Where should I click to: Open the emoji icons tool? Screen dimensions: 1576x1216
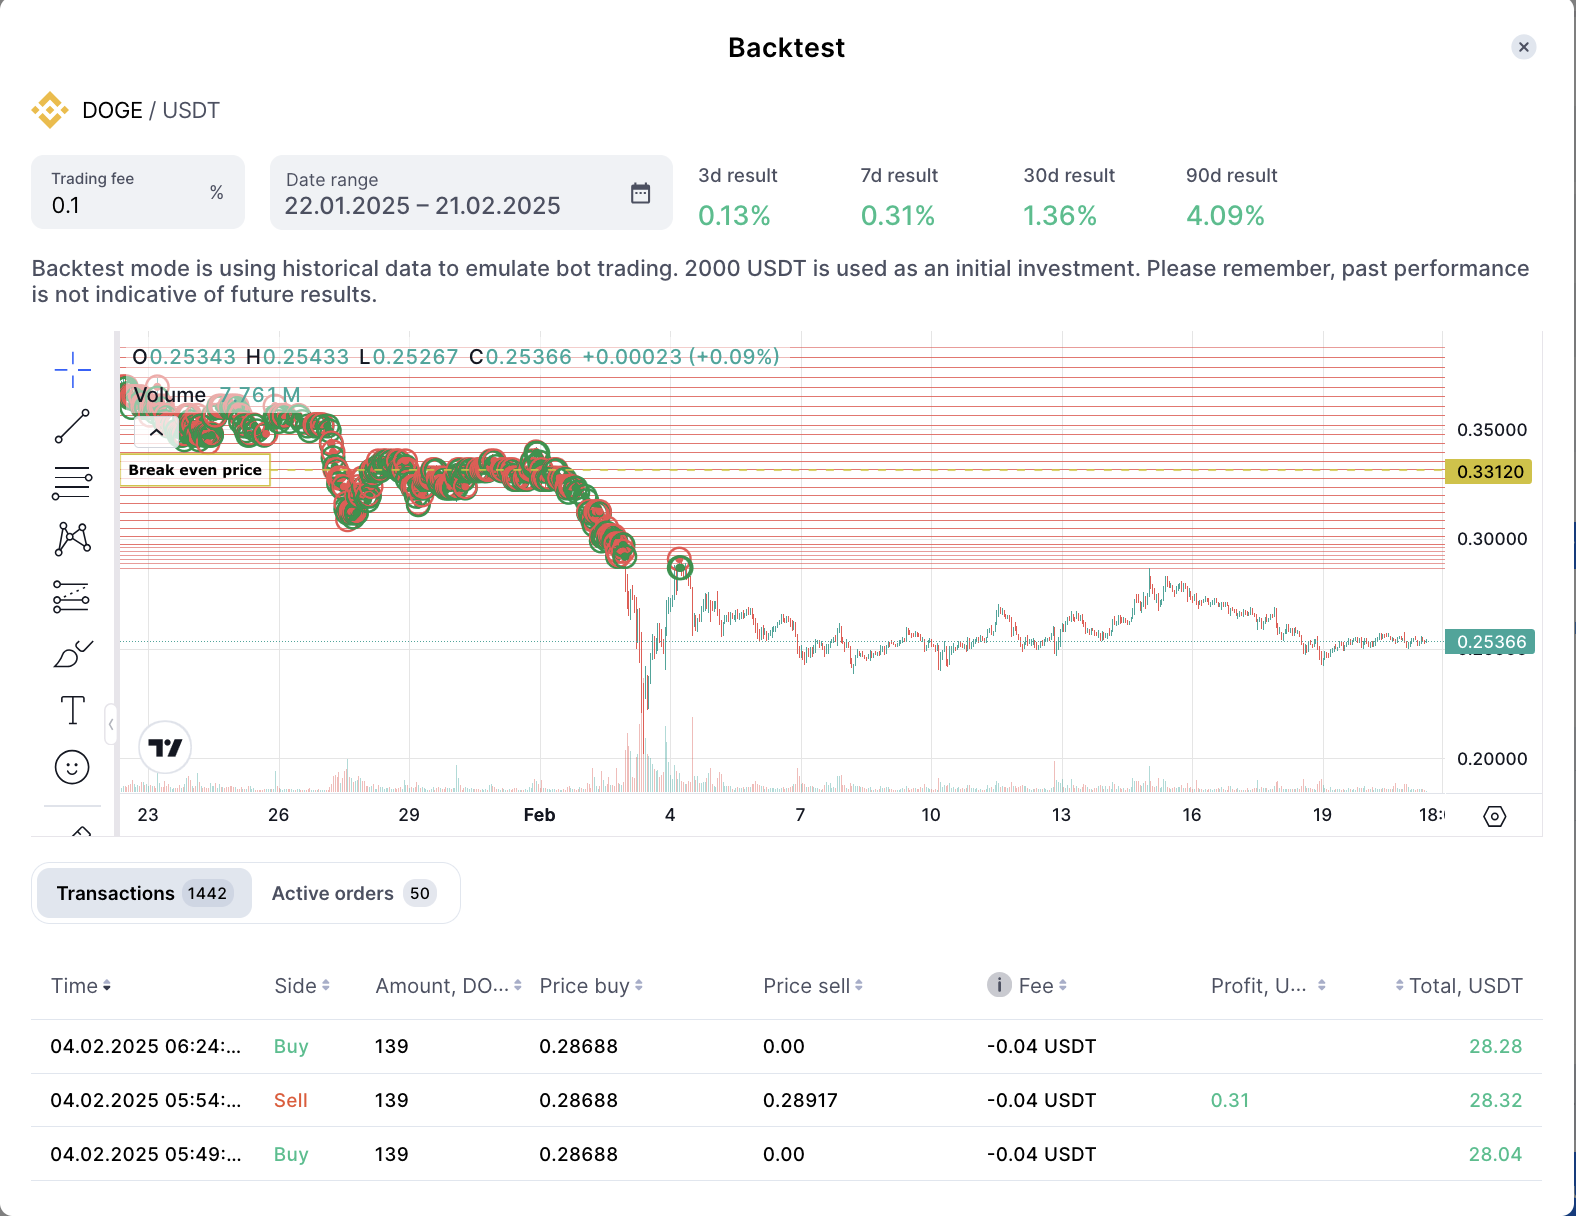tap(72, 767)
